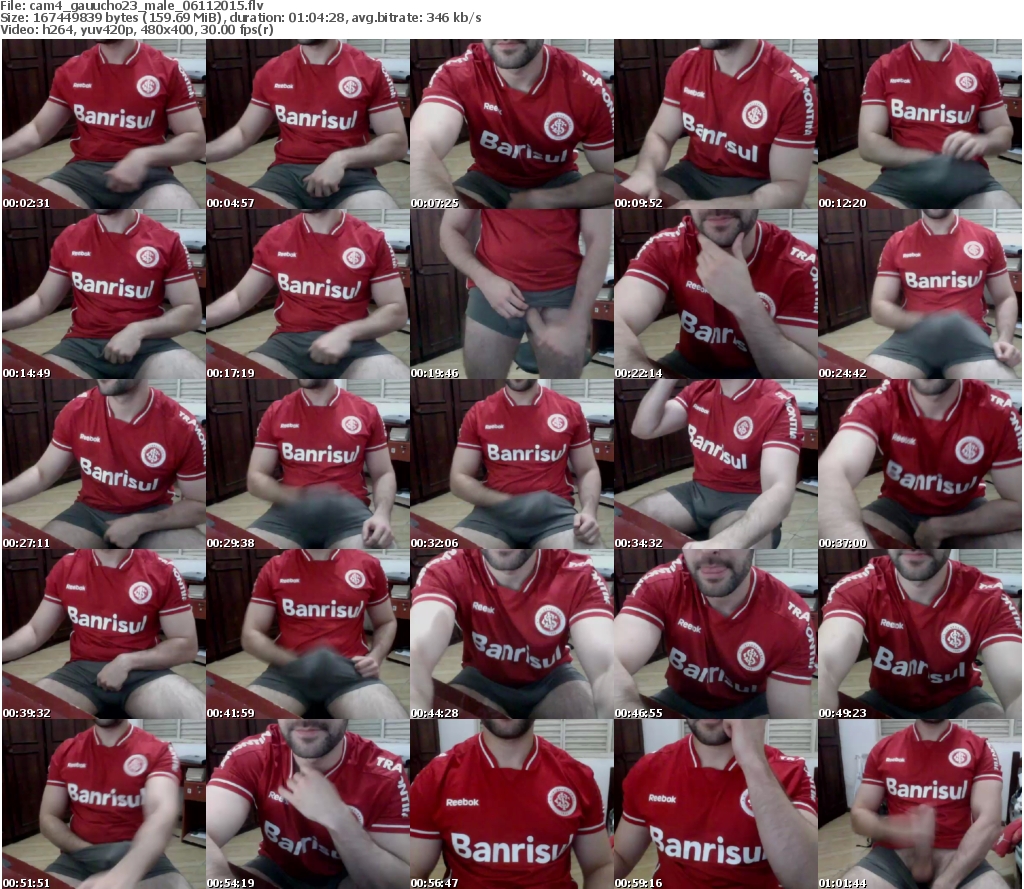View the thumbnail at 00:27:11
Image resolution: width=1024 pixels, height=889 pixels.
click(x=104, y=464)
